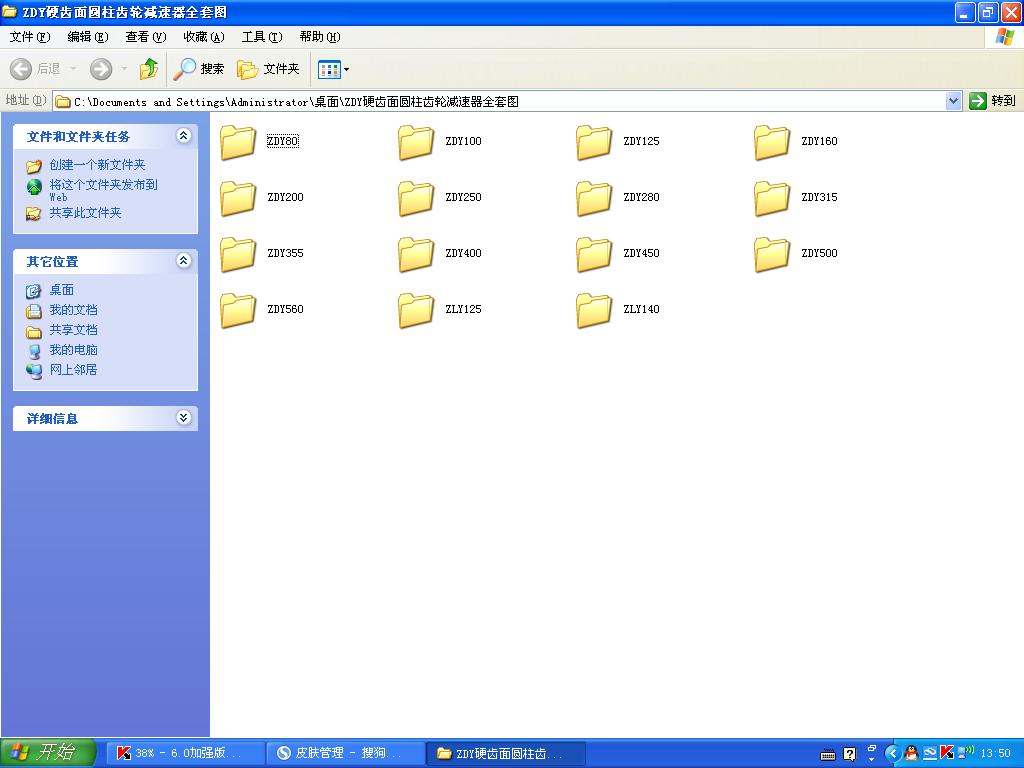Click the keyboard icon in the system tray
The width and height of the screenshot is (1024, 768).
(827, 755)
